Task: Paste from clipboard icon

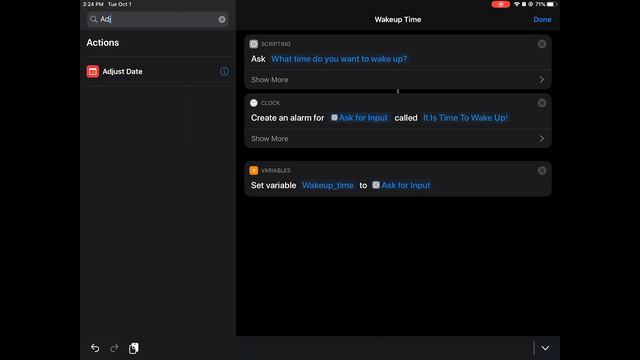Action: [133, 348]
